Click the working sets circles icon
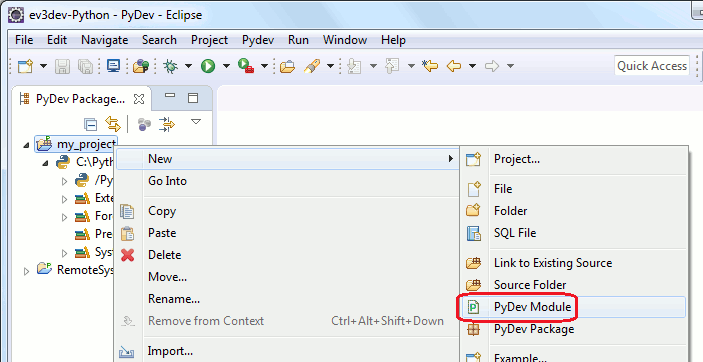Viewport: 703px width, 362px height. tap(144, 124)
